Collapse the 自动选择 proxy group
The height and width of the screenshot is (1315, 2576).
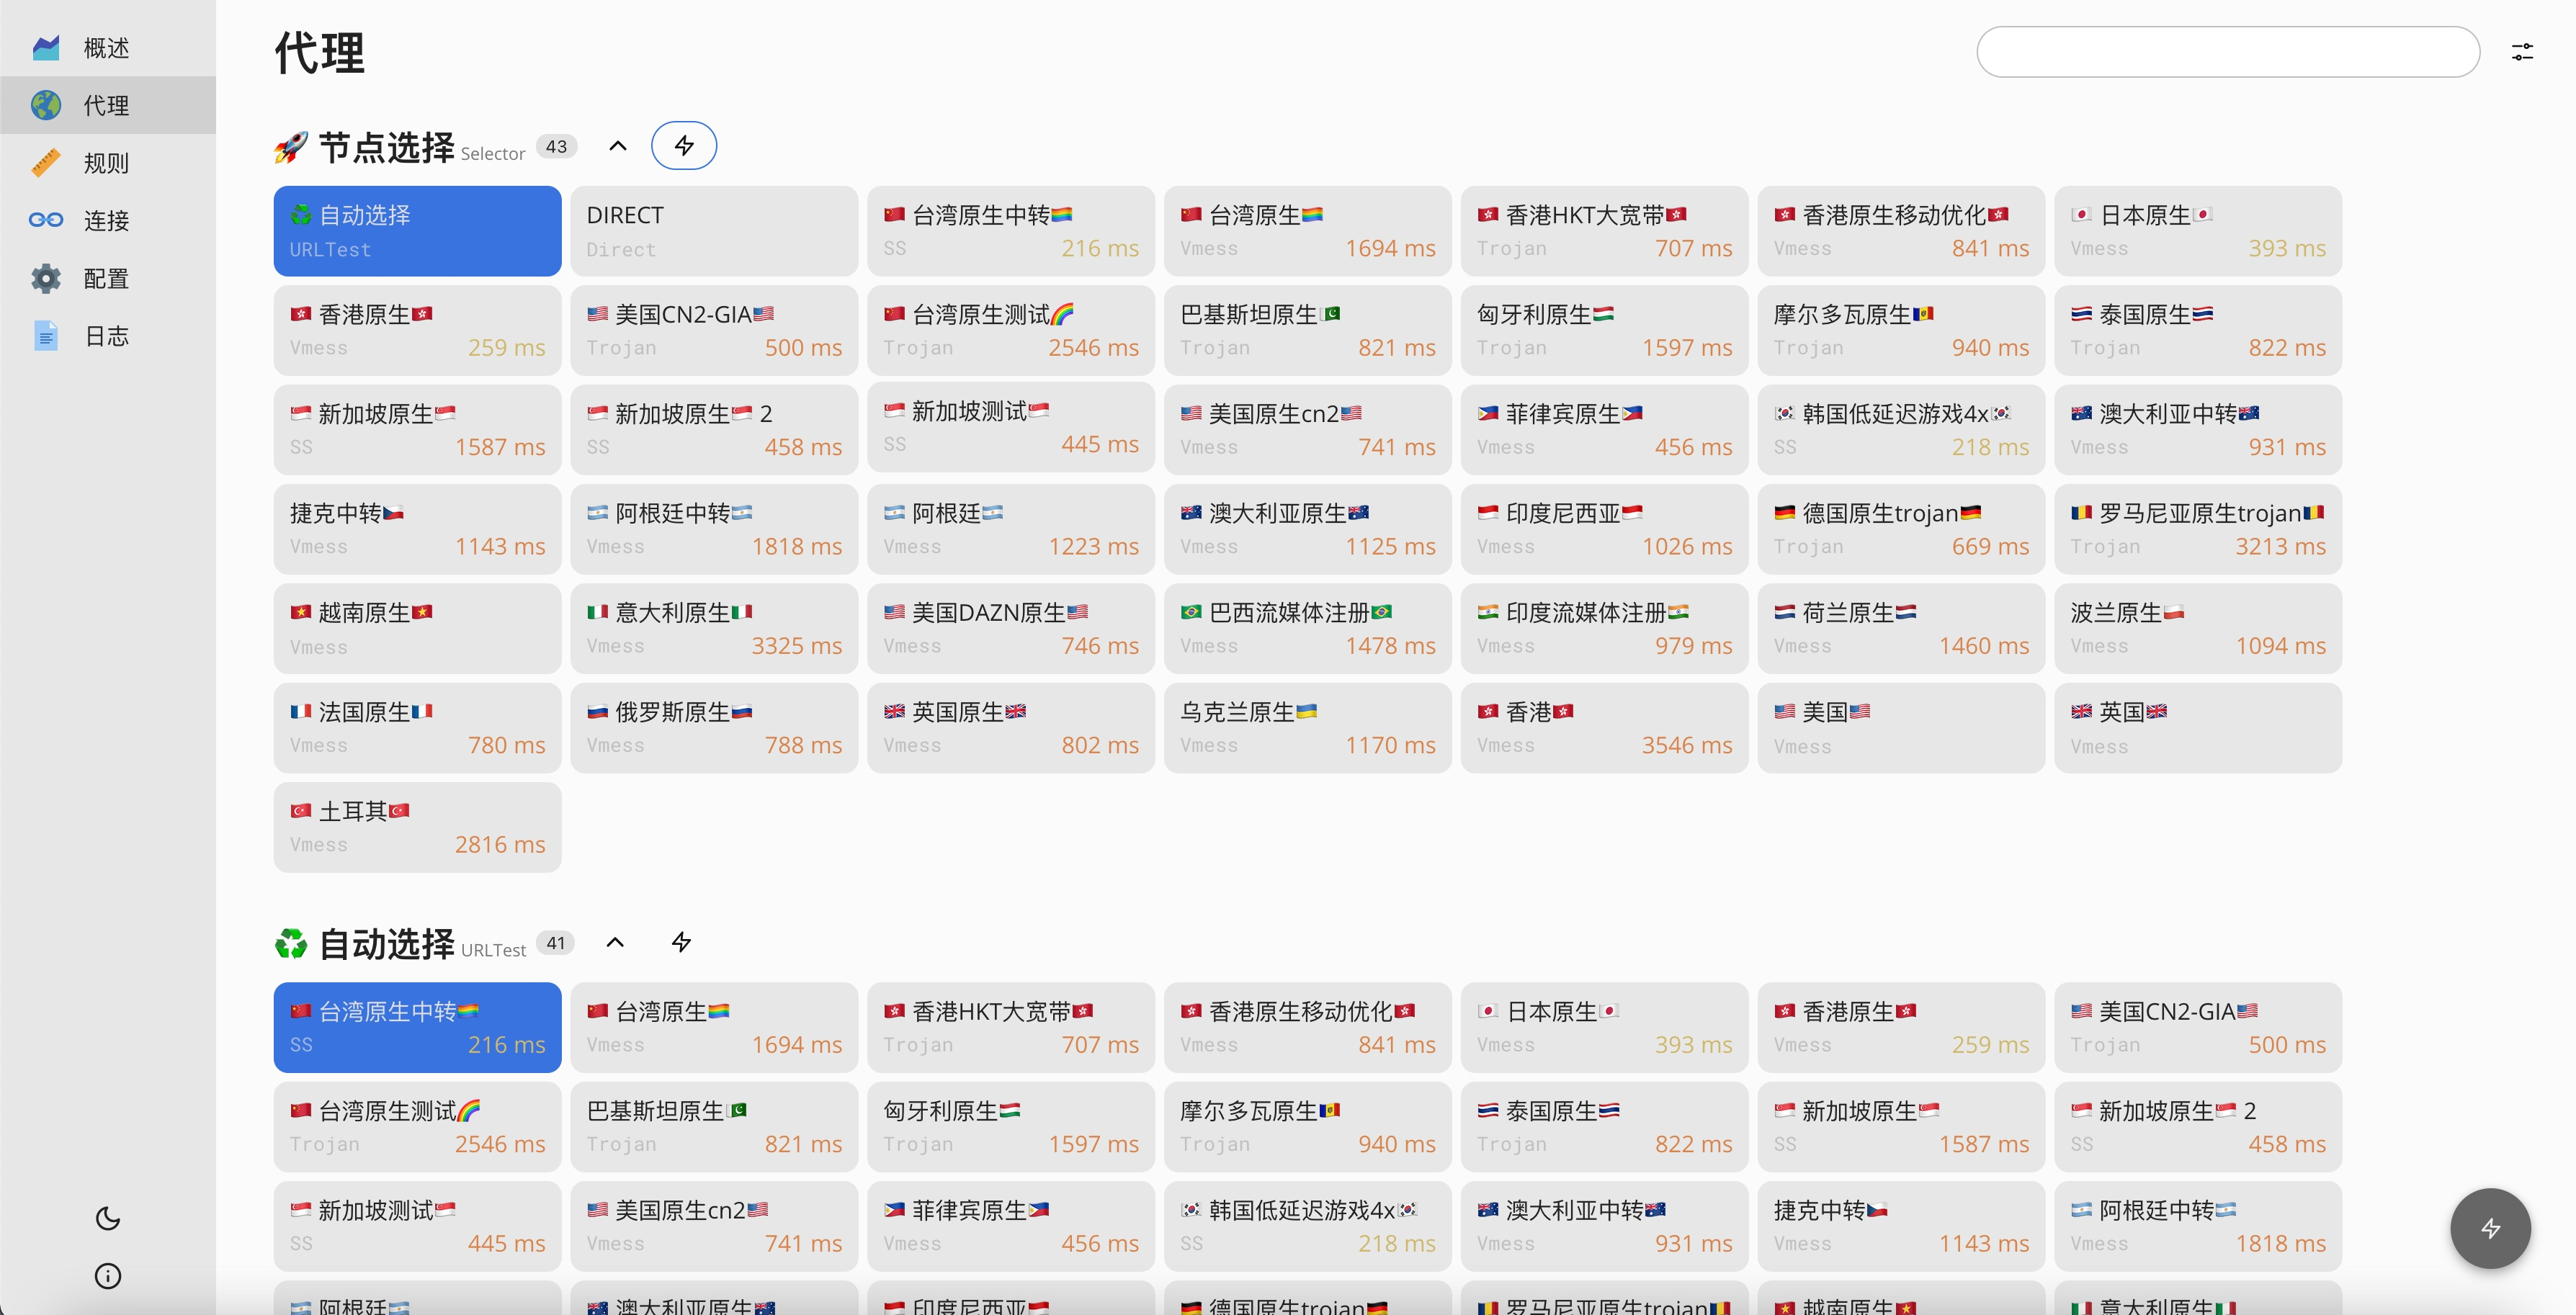point(615,942)
